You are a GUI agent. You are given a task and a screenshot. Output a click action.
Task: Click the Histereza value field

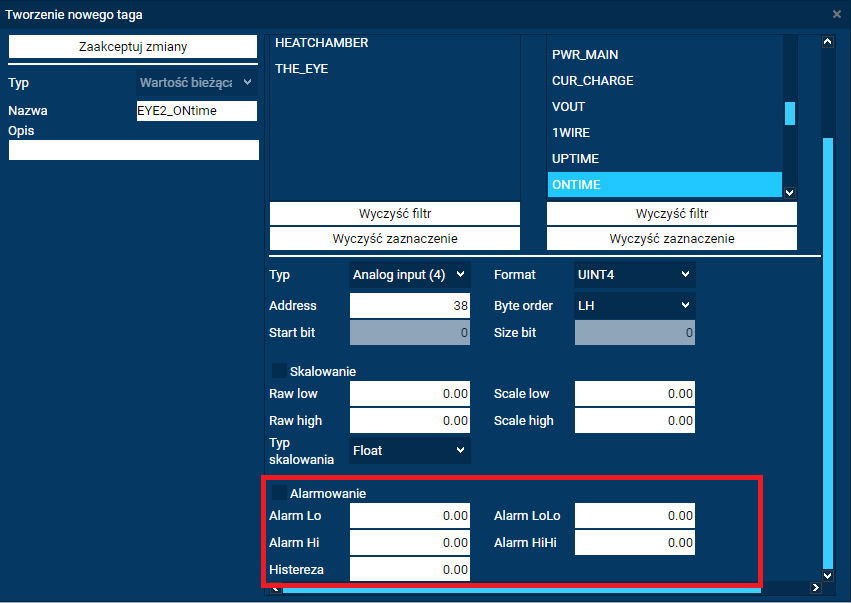tap(409, 570)
